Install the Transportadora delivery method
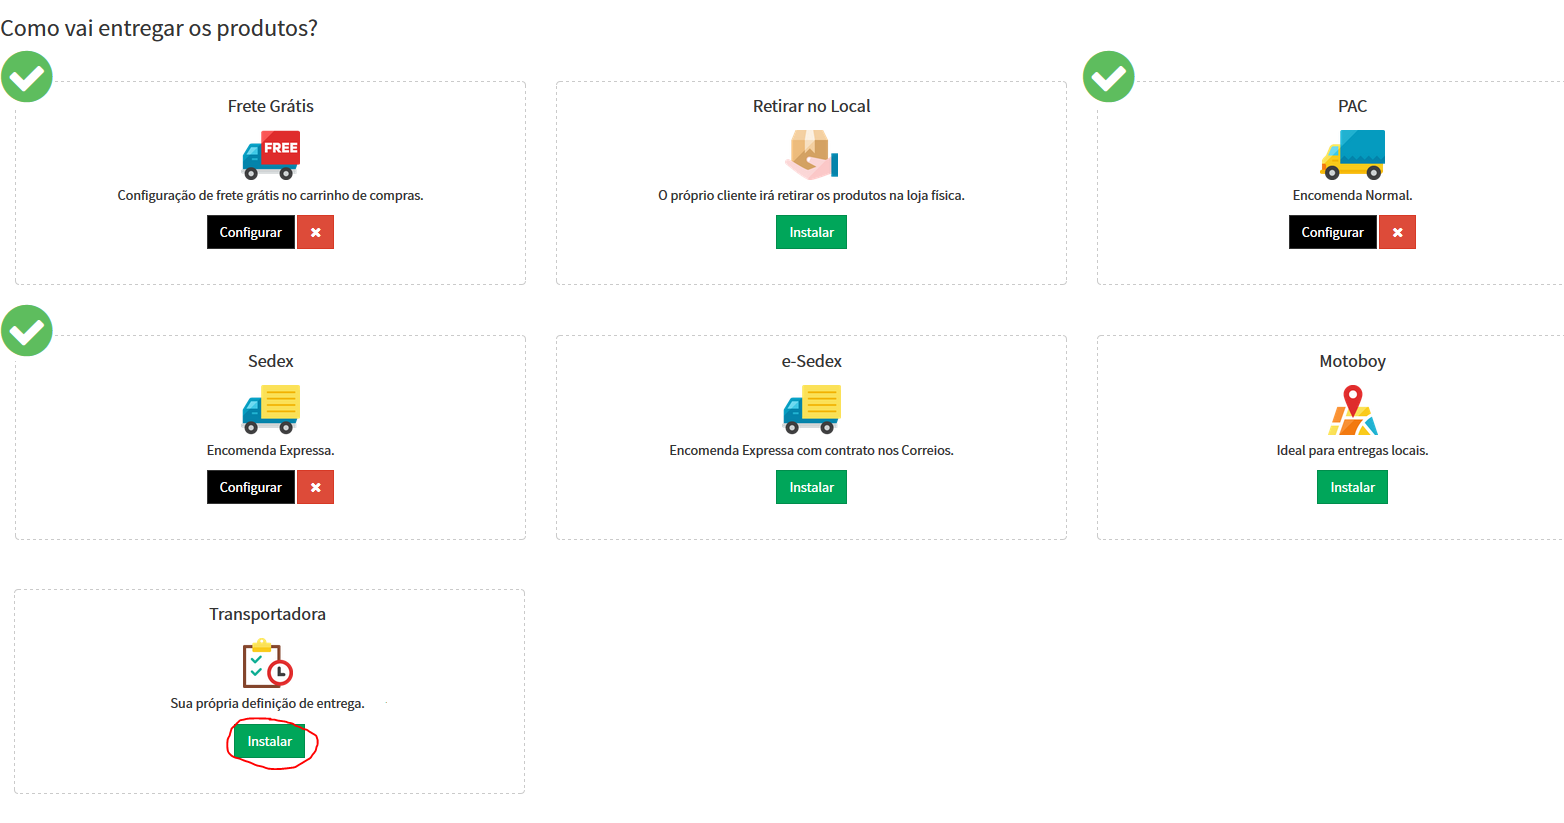1564x823 pixels. pos(270,741)
